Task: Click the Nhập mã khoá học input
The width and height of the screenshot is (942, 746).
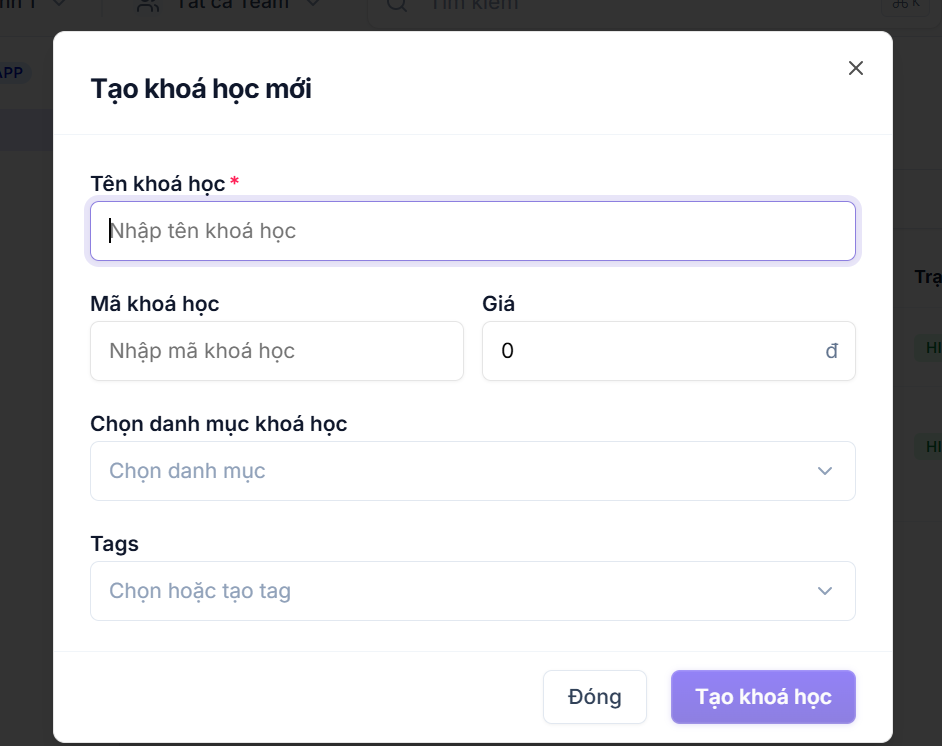Action: coord(277,351)
